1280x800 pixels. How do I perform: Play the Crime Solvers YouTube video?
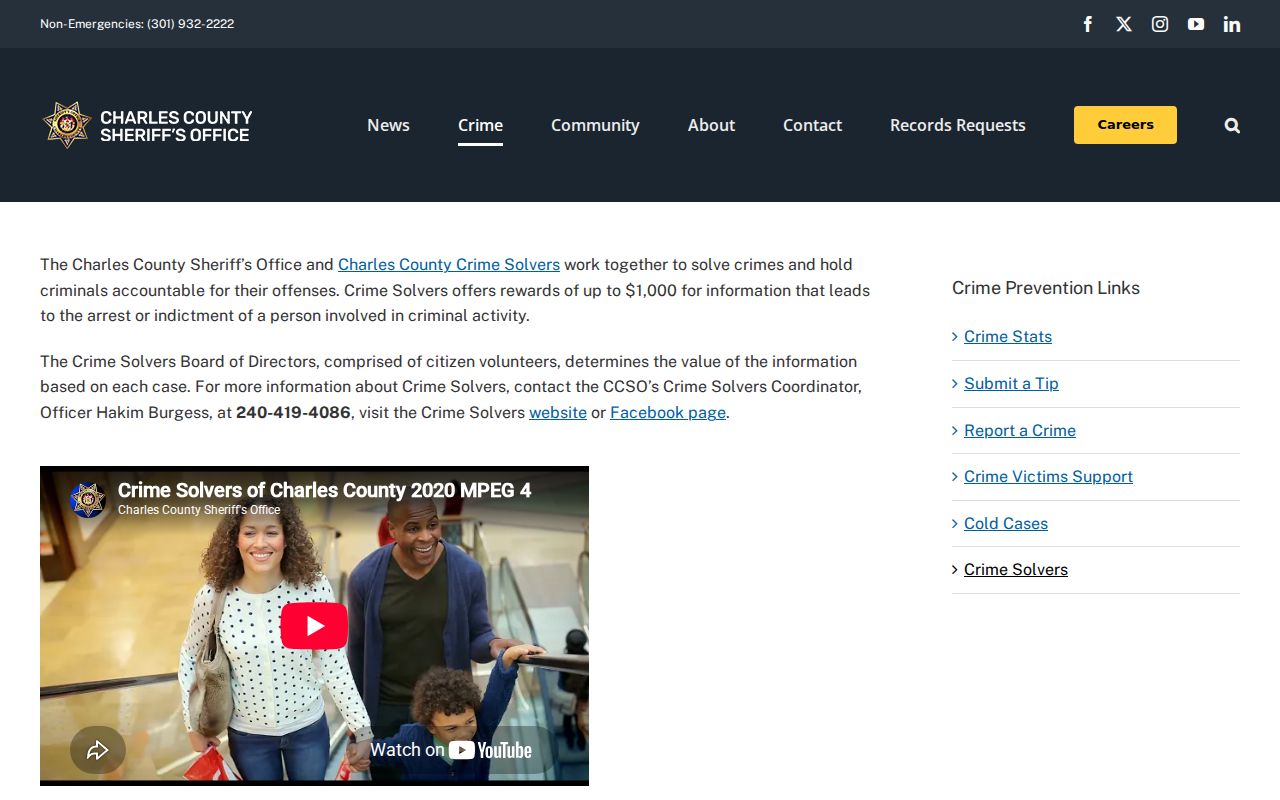(314, 626)
